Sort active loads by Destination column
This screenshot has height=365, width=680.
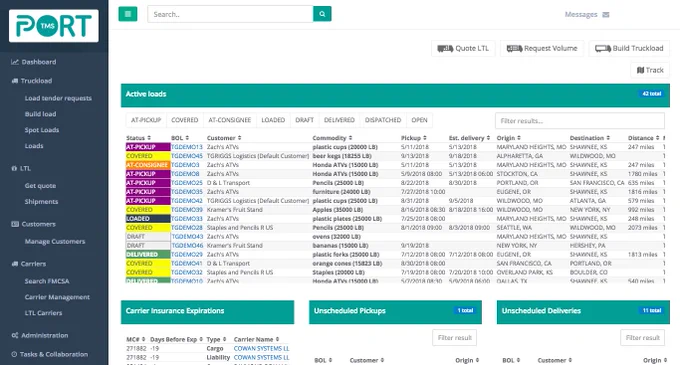590,138
